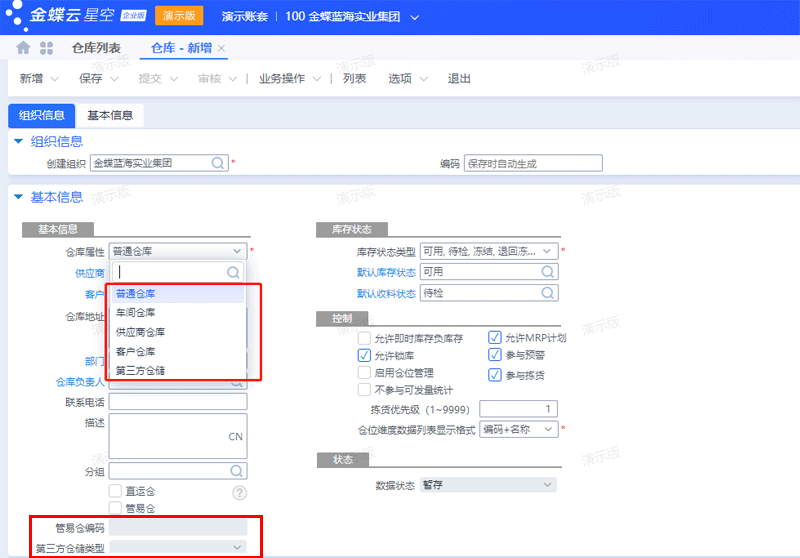Click 供应商 field label link
Screen dimensions: 800x558
(90, 273)
